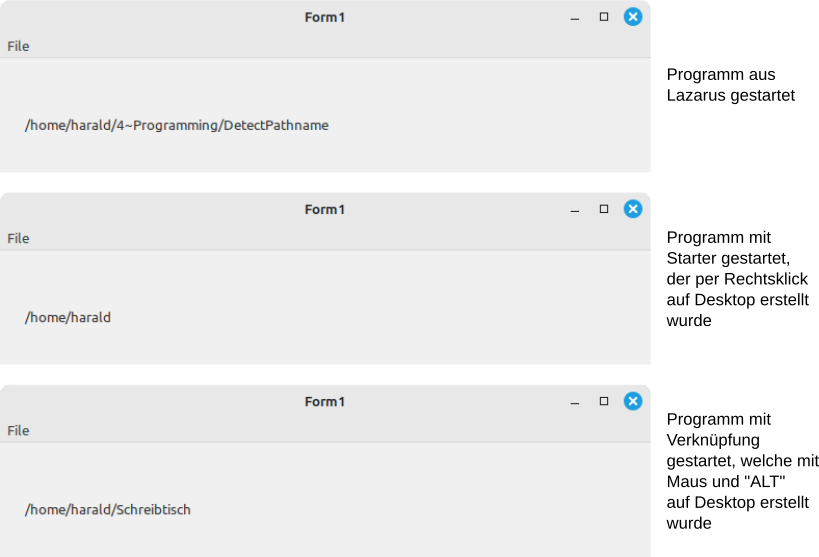819x557 pixels.
Task: Click the /home/harald/4~Programming/DetectPathname path label
Action: (177, 125)
